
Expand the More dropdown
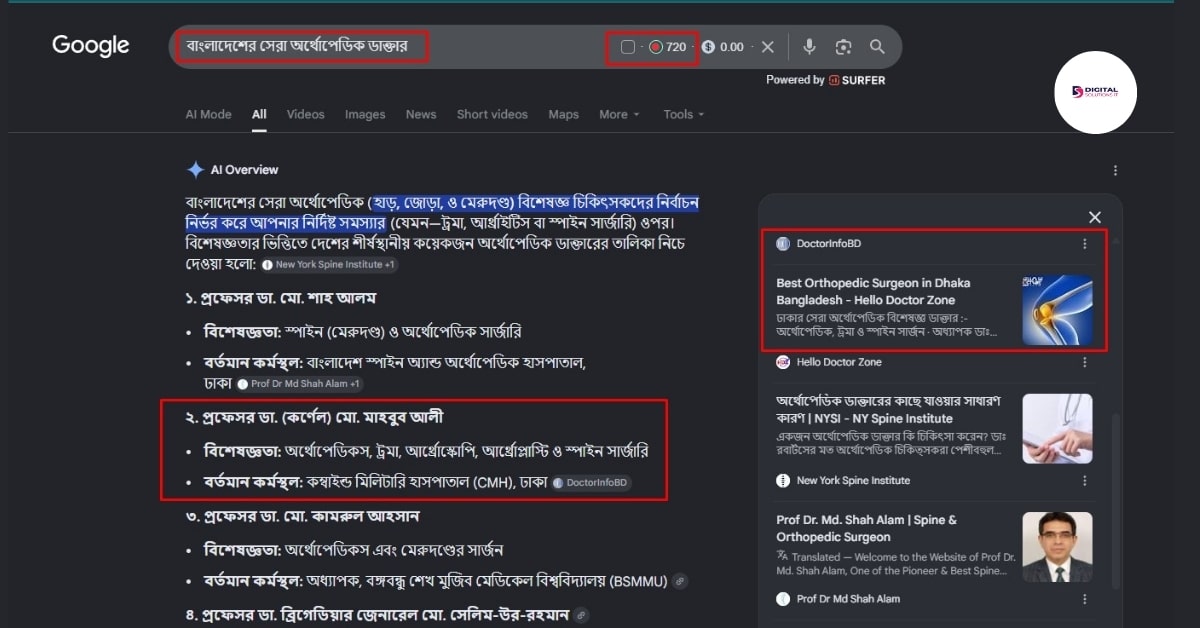tap(619, 114)
